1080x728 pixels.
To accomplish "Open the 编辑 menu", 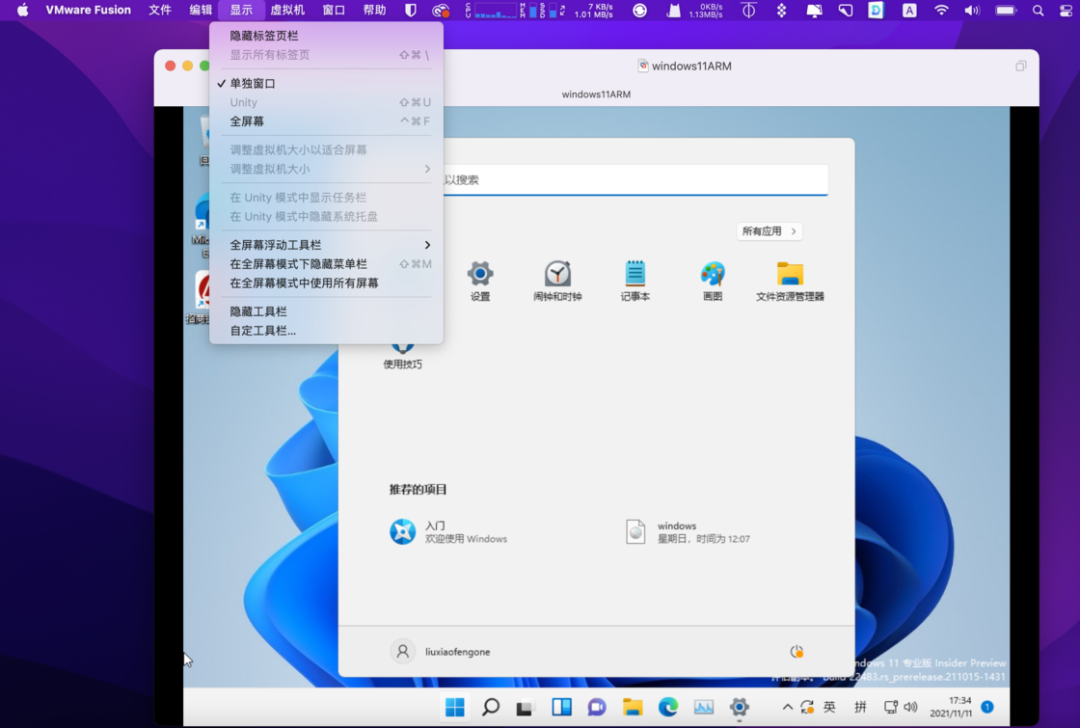I will (200, 10).
